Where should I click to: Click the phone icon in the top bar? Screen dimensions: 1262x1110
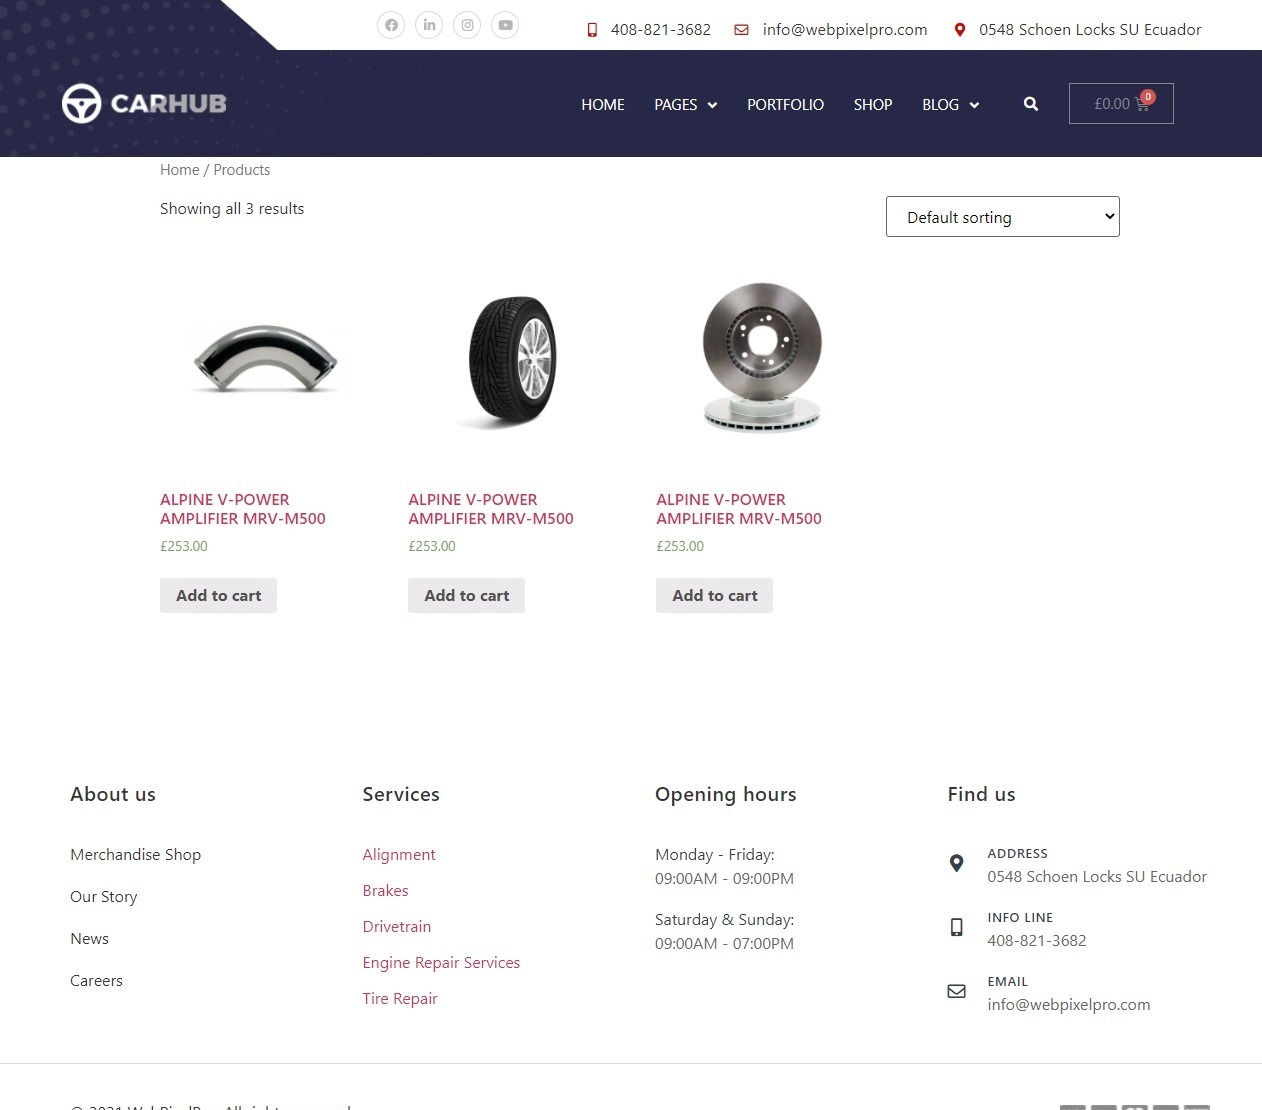[x=592, y=30]
